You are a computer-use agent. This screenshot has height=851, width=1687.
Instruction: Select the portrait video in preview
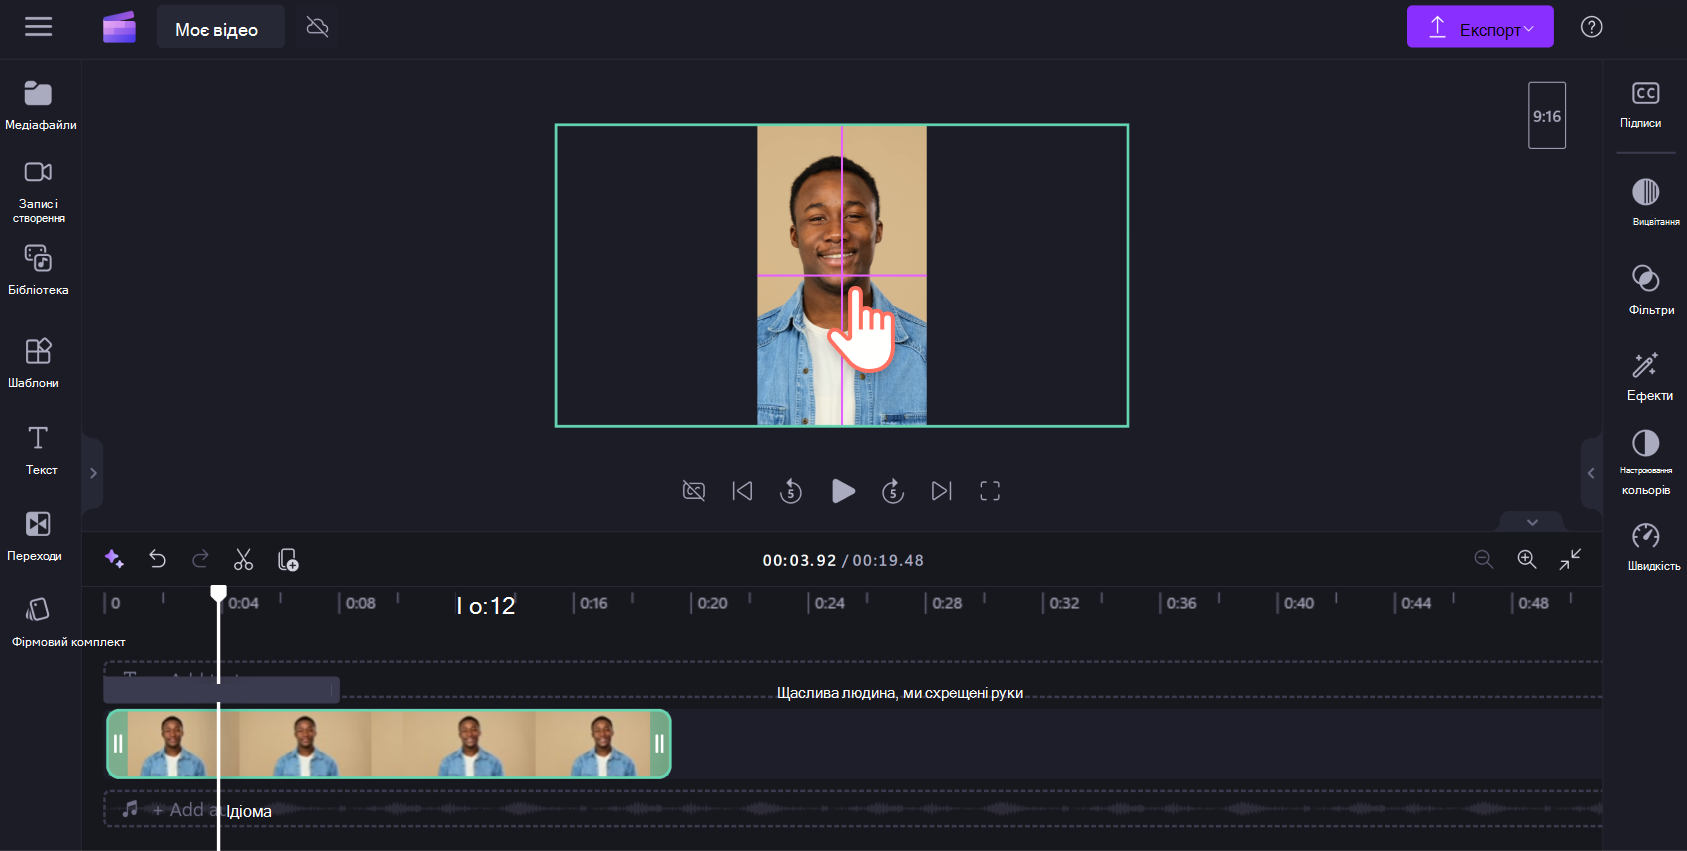[x=842, y=275]
